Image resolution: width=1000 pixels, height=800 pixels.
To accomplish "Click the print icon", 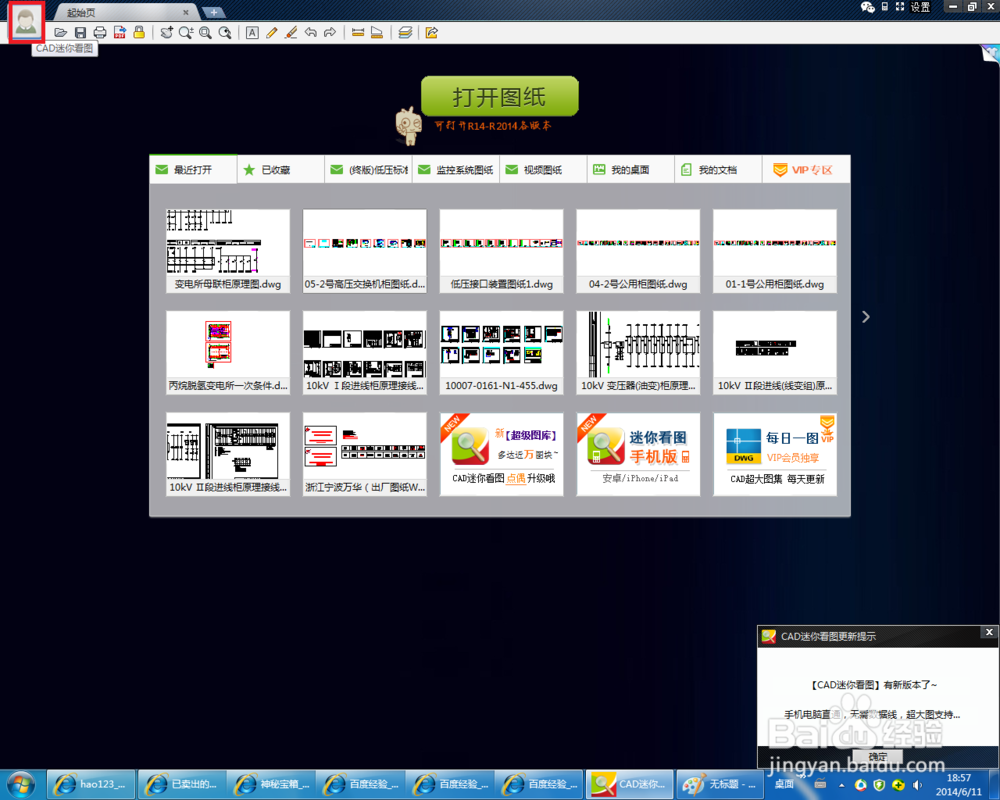I will (x=100, y=33).
